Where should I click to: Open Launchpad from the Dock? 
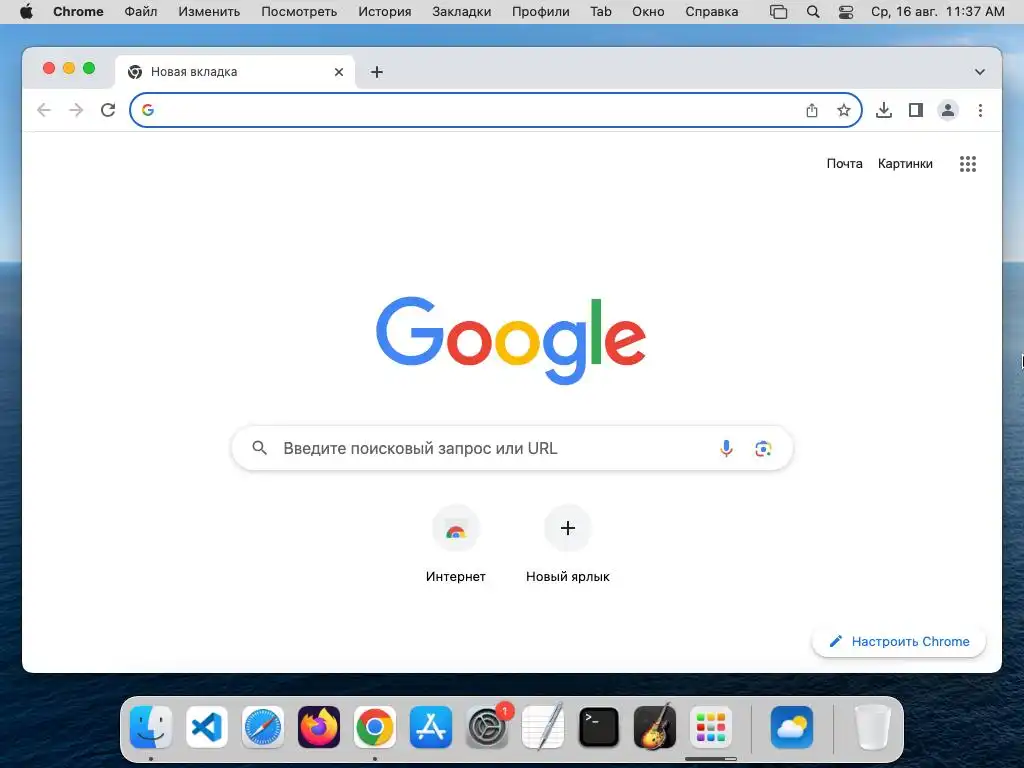click(x=711, y=727)
